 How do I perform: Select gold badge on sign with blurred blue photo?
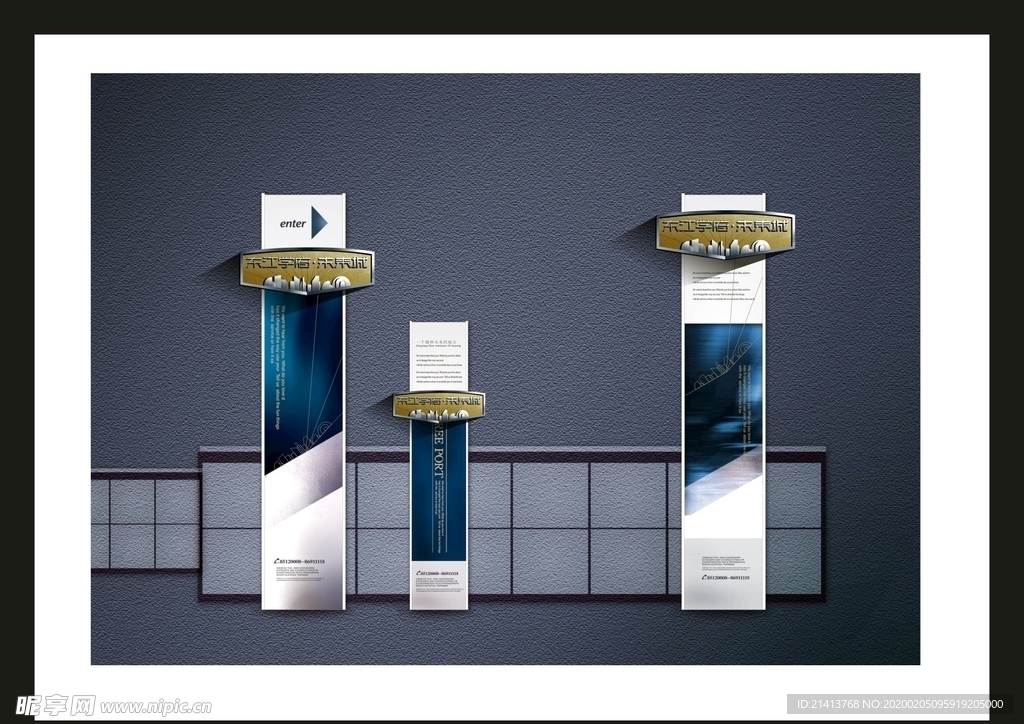(x=725, y=234)
